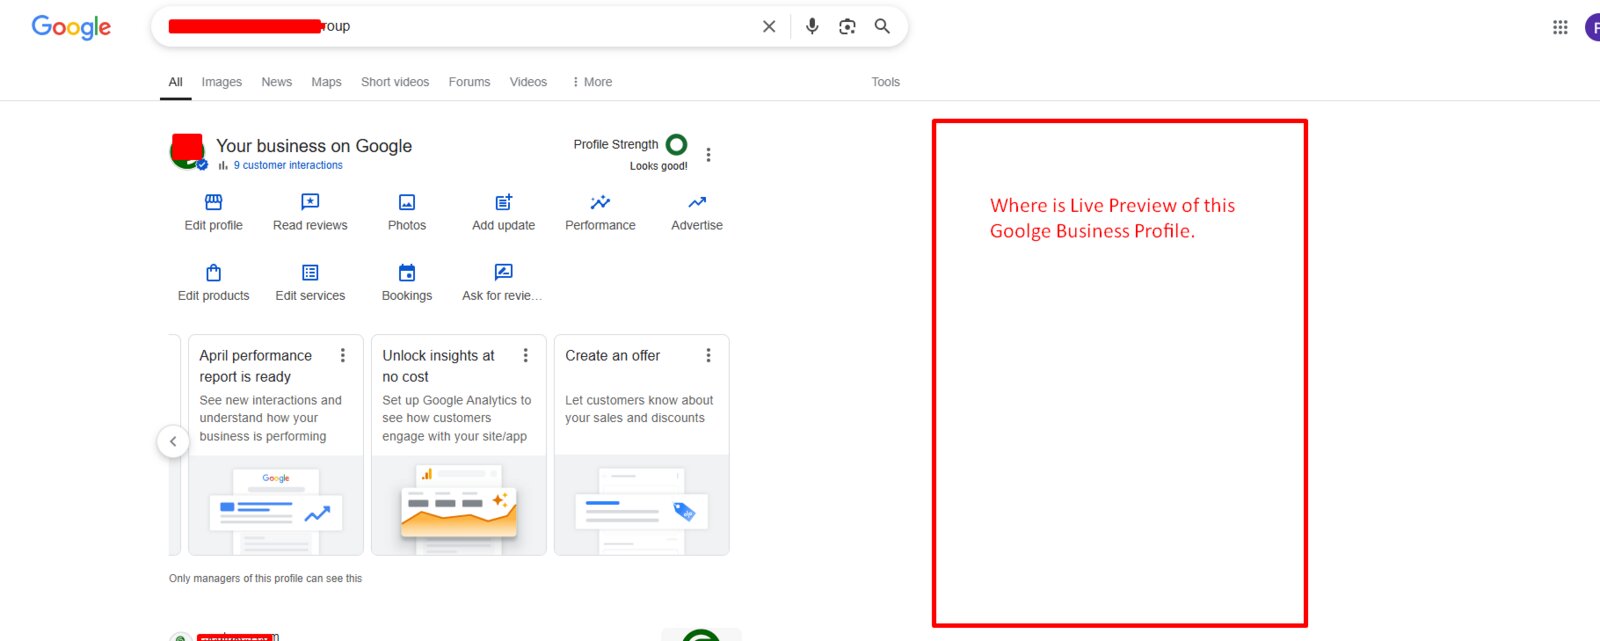Open the Google account avatar

1593,27
